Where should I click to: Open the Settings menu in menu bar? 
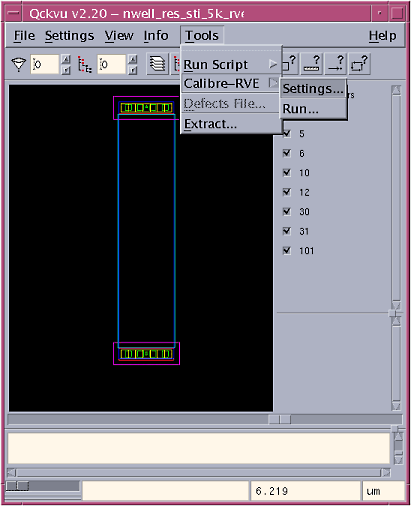coord(69,35)
